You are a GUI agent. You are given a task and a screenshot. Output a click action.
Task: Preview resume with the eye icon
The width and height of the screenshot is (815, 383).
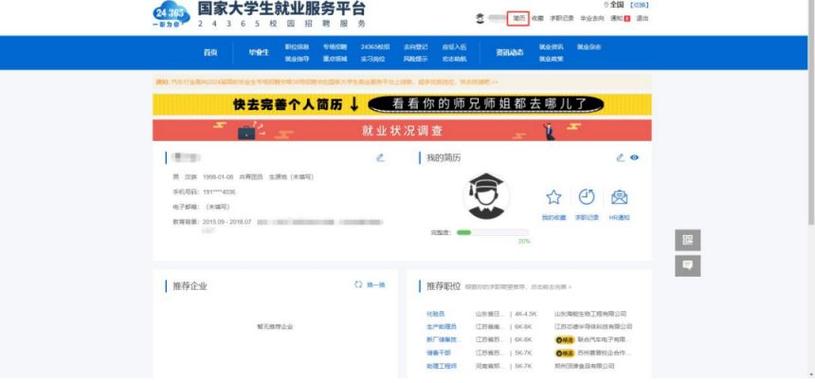(x=634, y=157)
